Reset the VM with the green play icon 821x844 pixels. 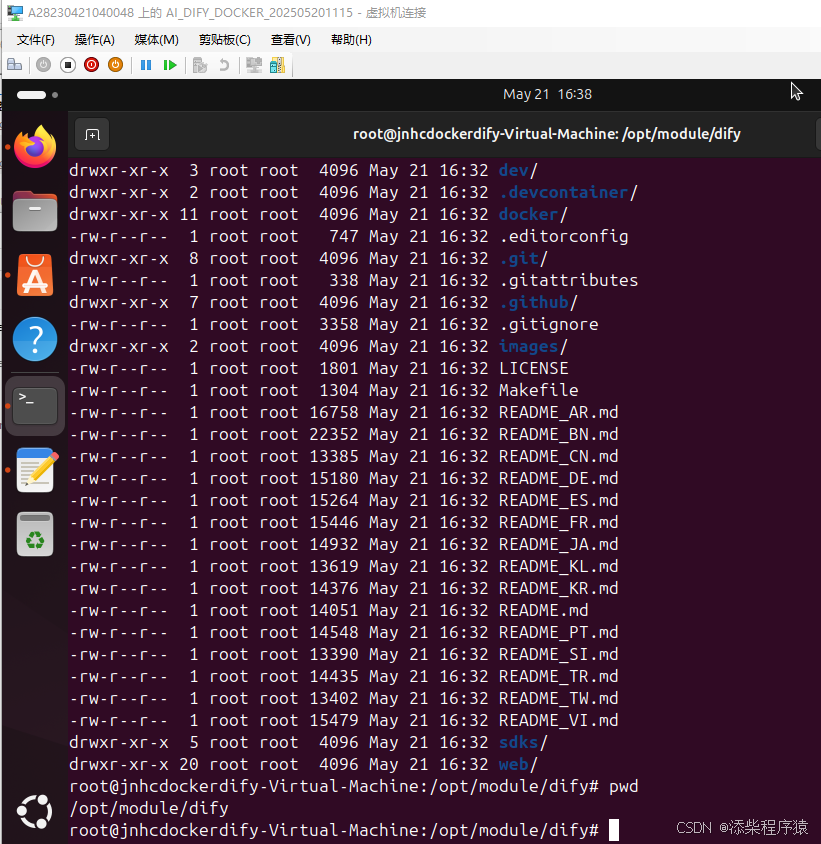(170, 65)
